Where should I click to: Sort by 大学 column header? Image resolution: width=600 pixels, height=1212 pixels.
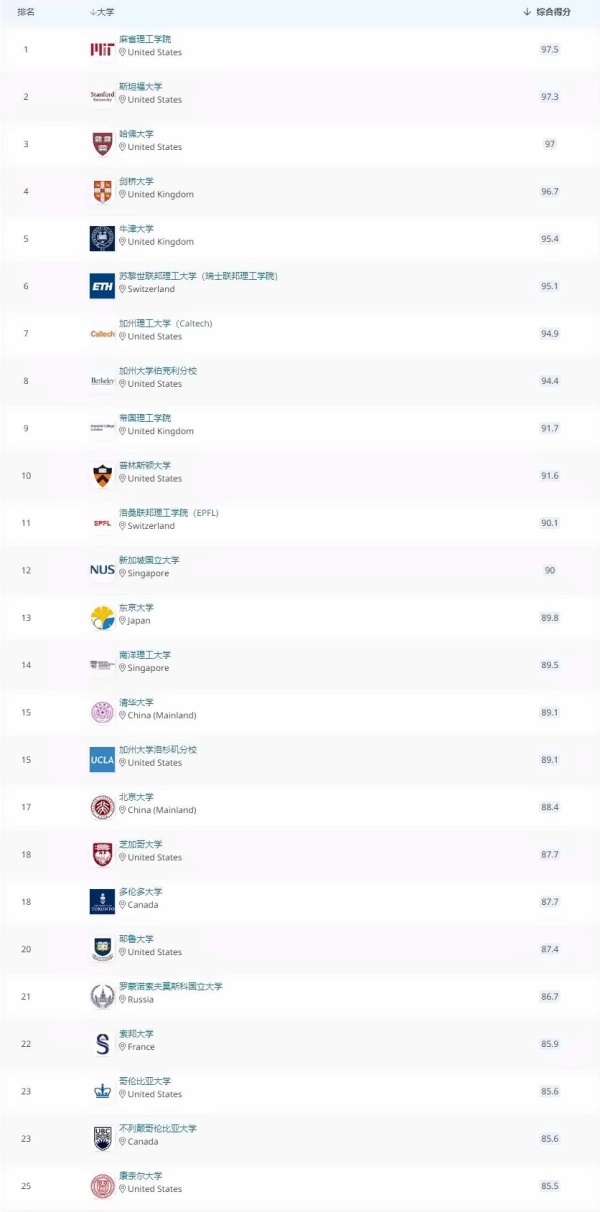pyautogui.click(x=101, y=12)
